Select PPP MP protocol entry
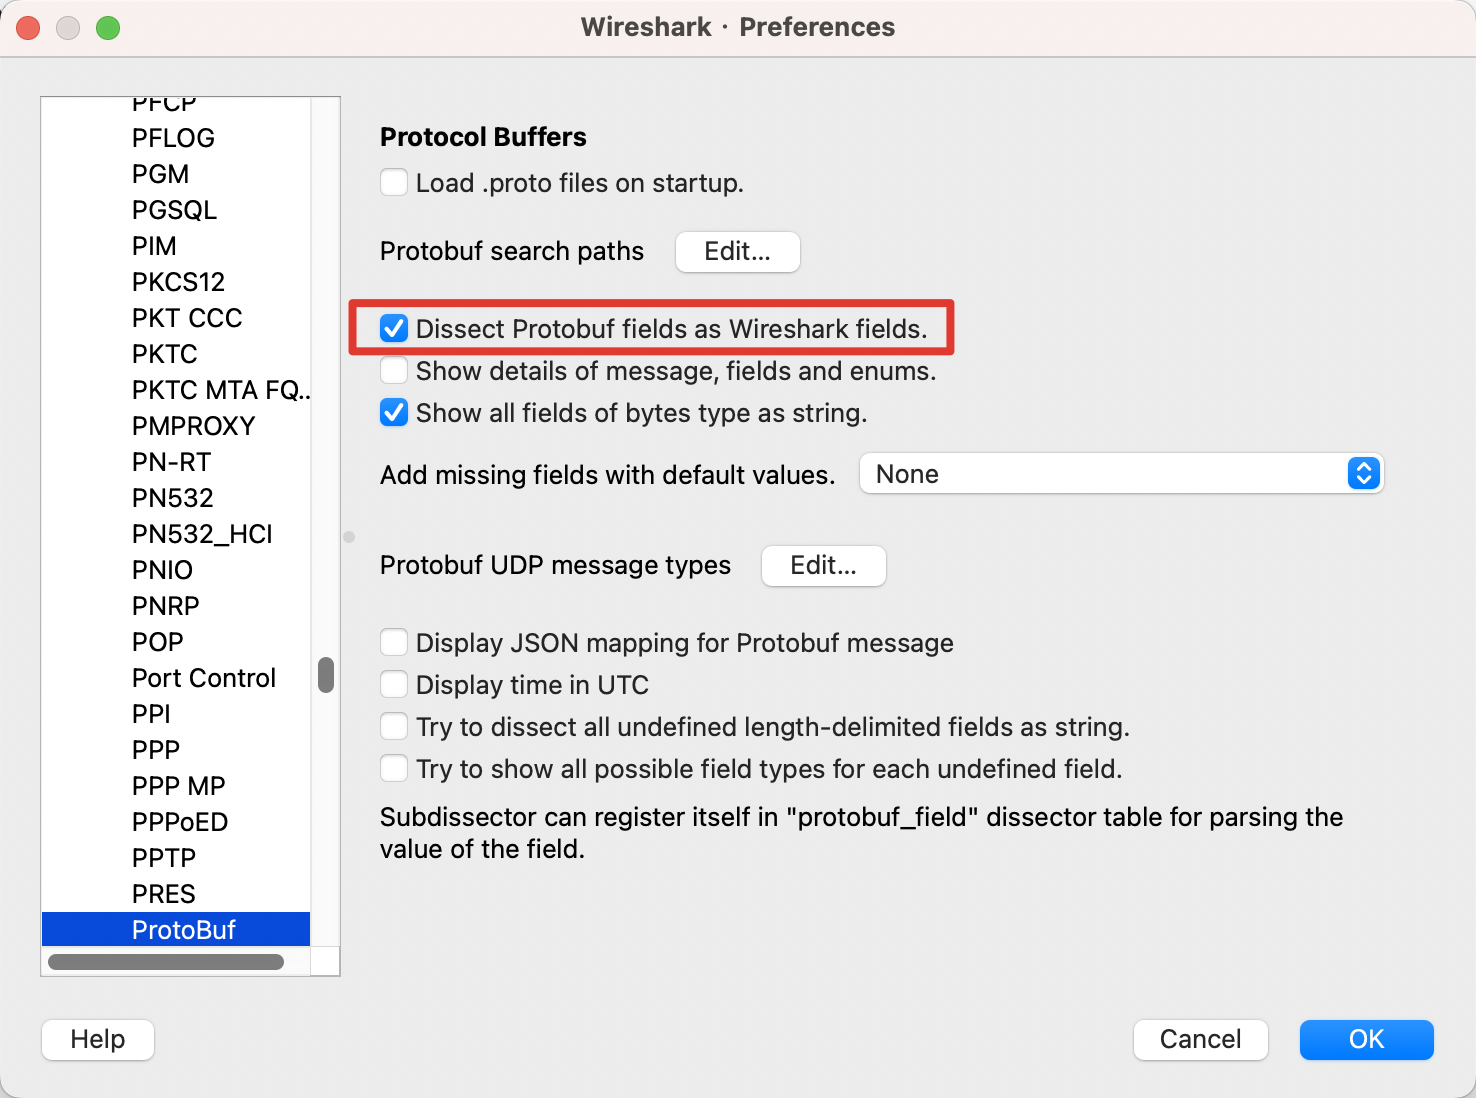The image size is (1476, 1098). [x=176, y=786]
